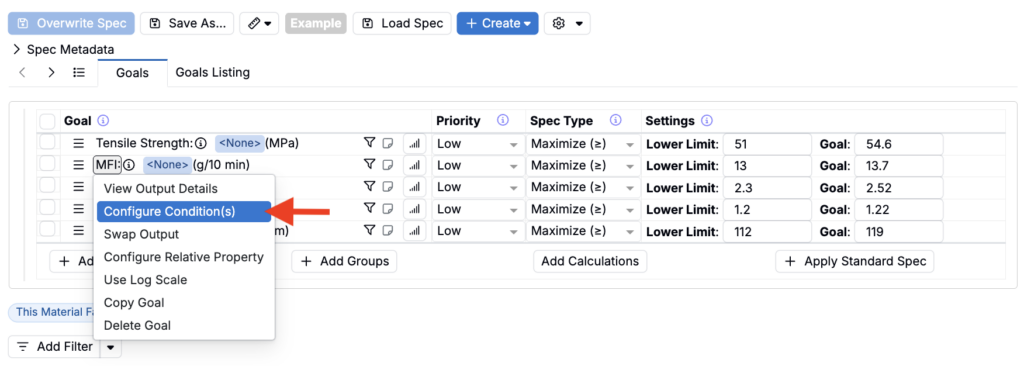Open Priority dropdown for MFI row

[478, 165]
